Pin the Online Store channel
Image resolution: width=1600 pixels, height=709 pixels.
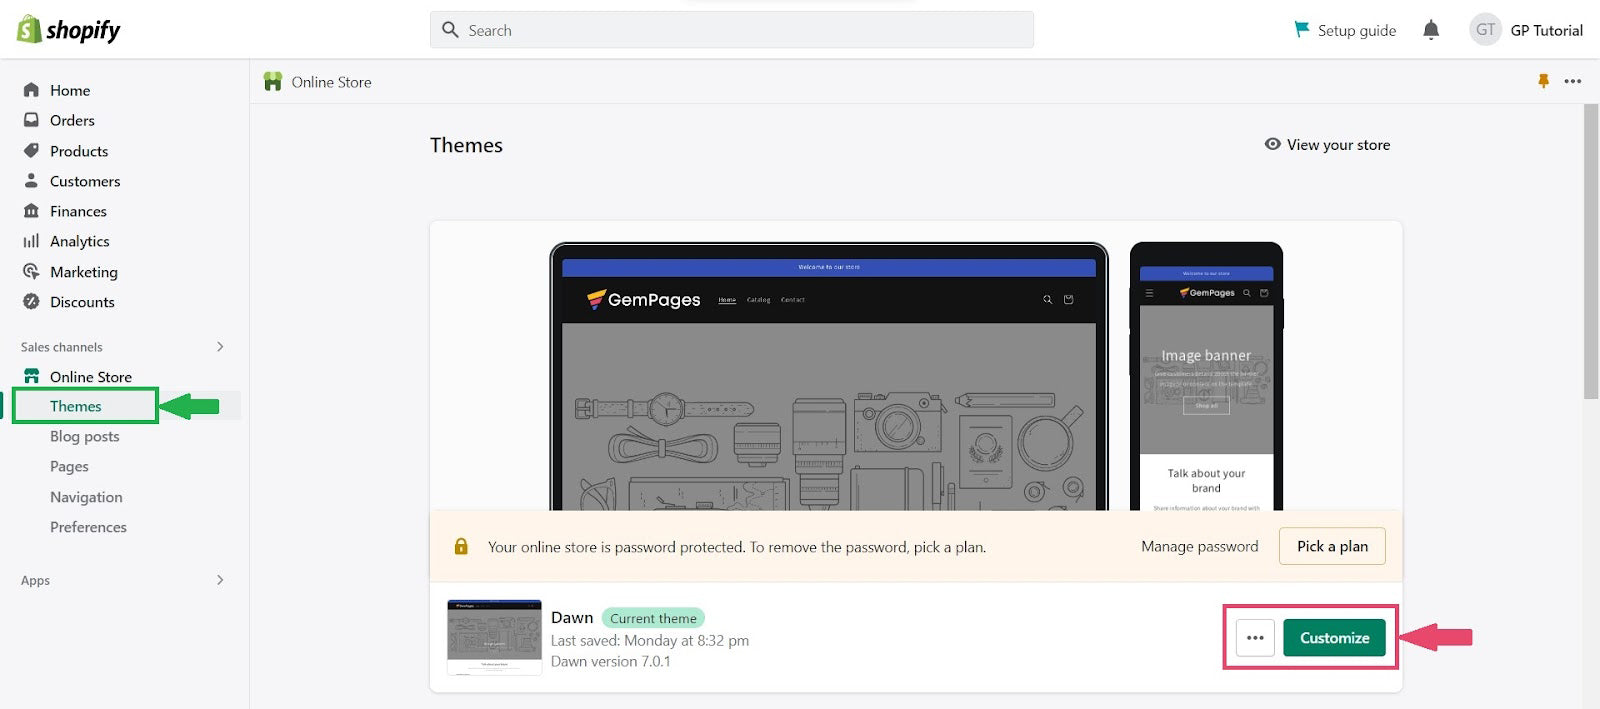(1543, 81)
